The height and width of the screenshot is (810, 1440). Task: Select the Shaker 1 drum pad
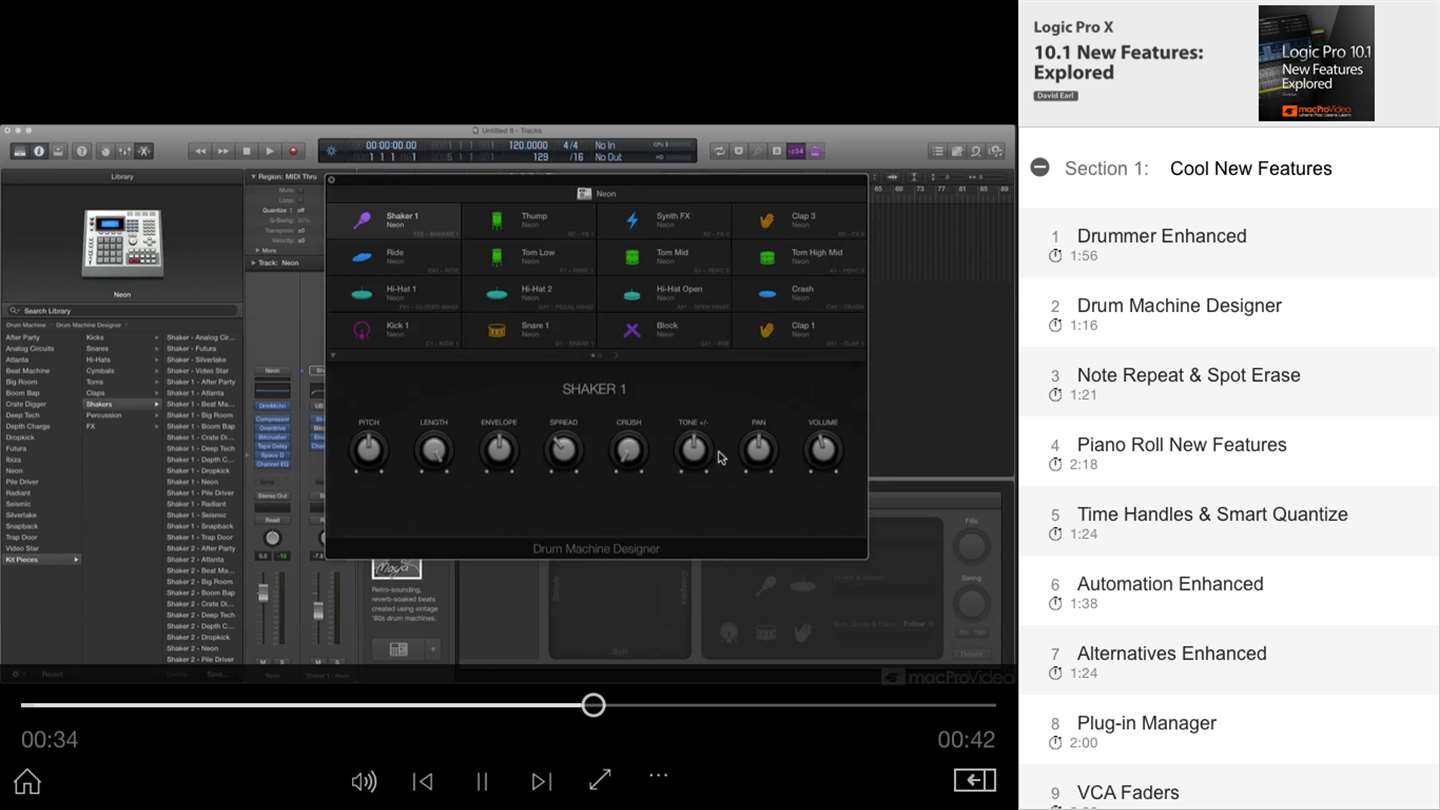tap(394, 221)
